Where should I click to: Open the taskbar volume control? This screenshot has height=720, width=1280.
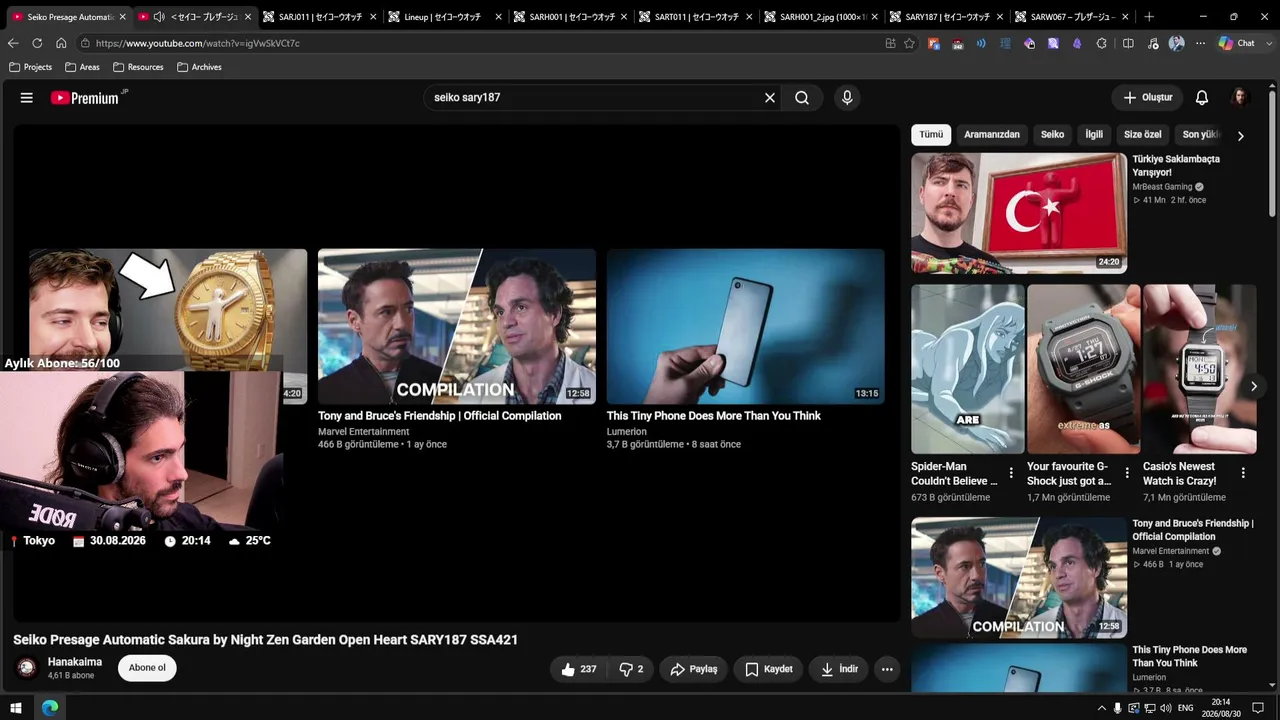[x=1166, y=708]
